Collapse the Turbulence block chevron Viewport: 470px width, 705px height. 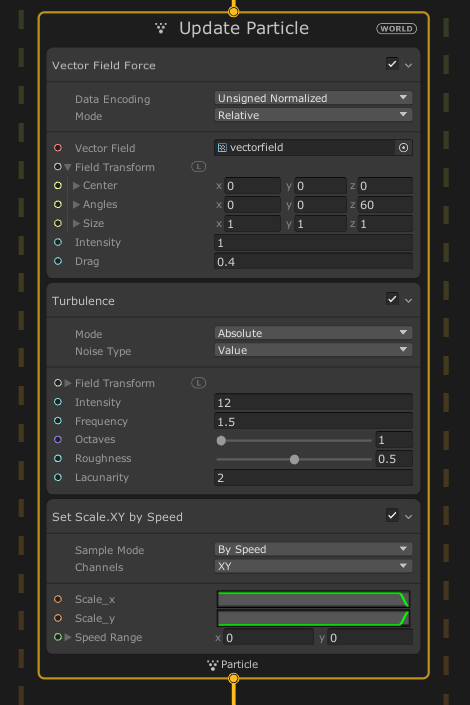click(x=408, y=300)
